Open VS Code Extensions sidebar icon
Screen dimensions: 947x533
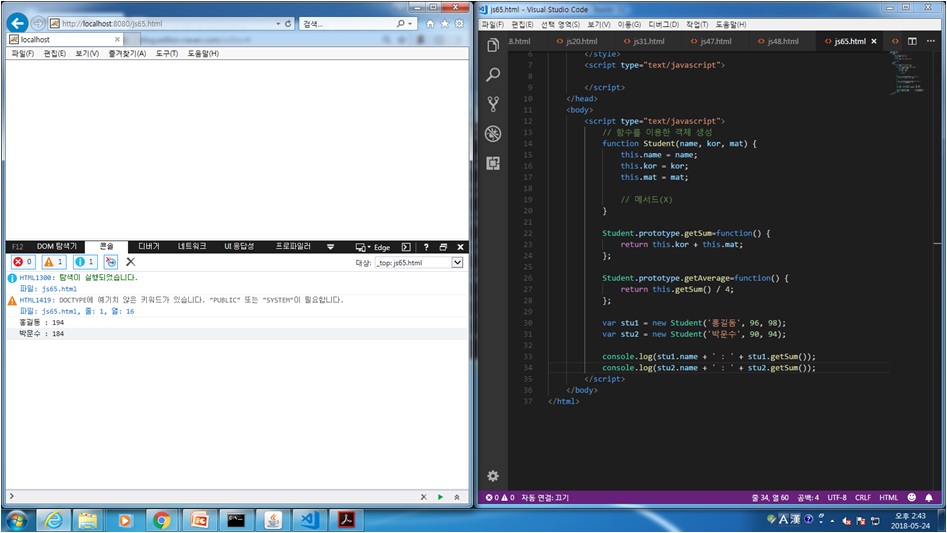click(493, 163)
